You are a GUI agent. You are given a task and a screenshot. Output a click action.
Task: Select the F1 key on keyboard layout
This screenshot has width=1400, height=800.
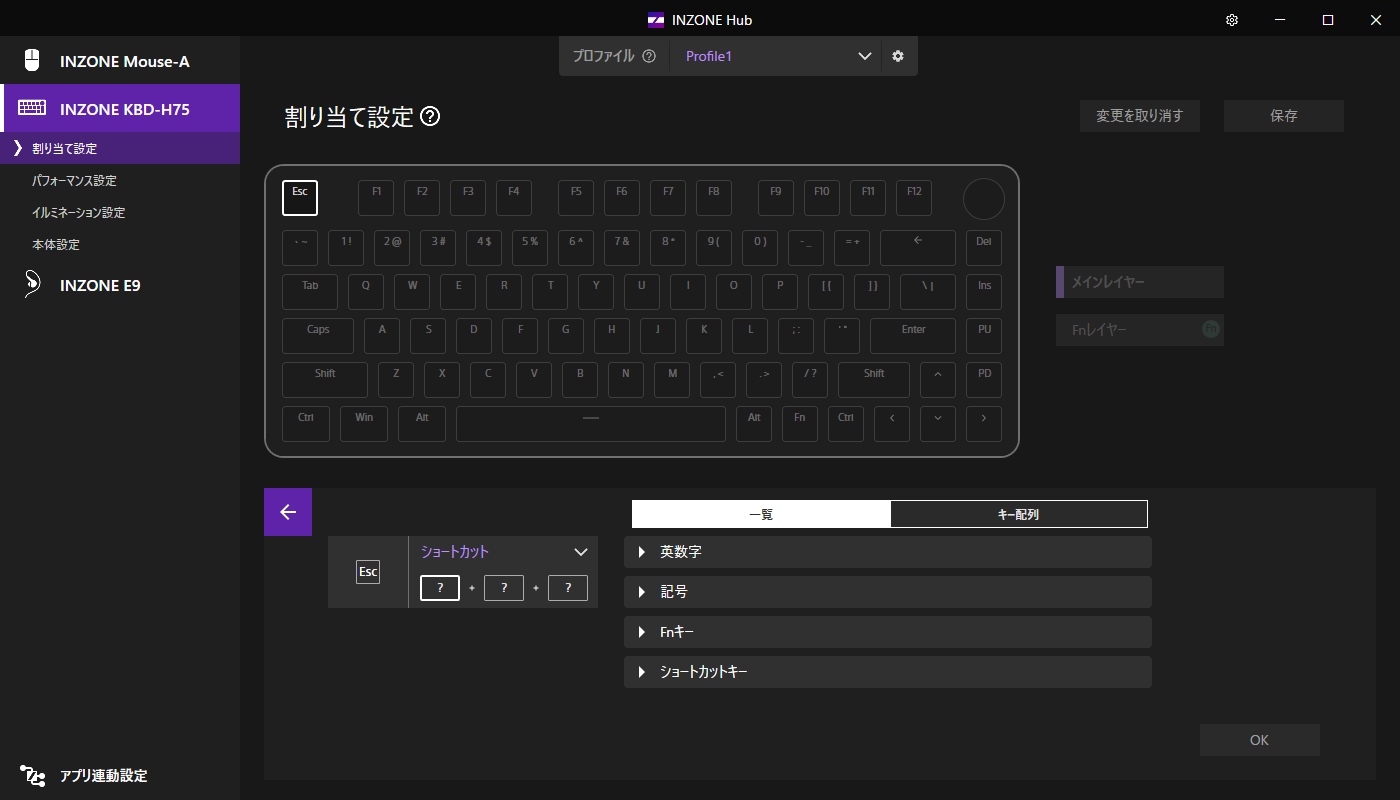tap(376, 198)
